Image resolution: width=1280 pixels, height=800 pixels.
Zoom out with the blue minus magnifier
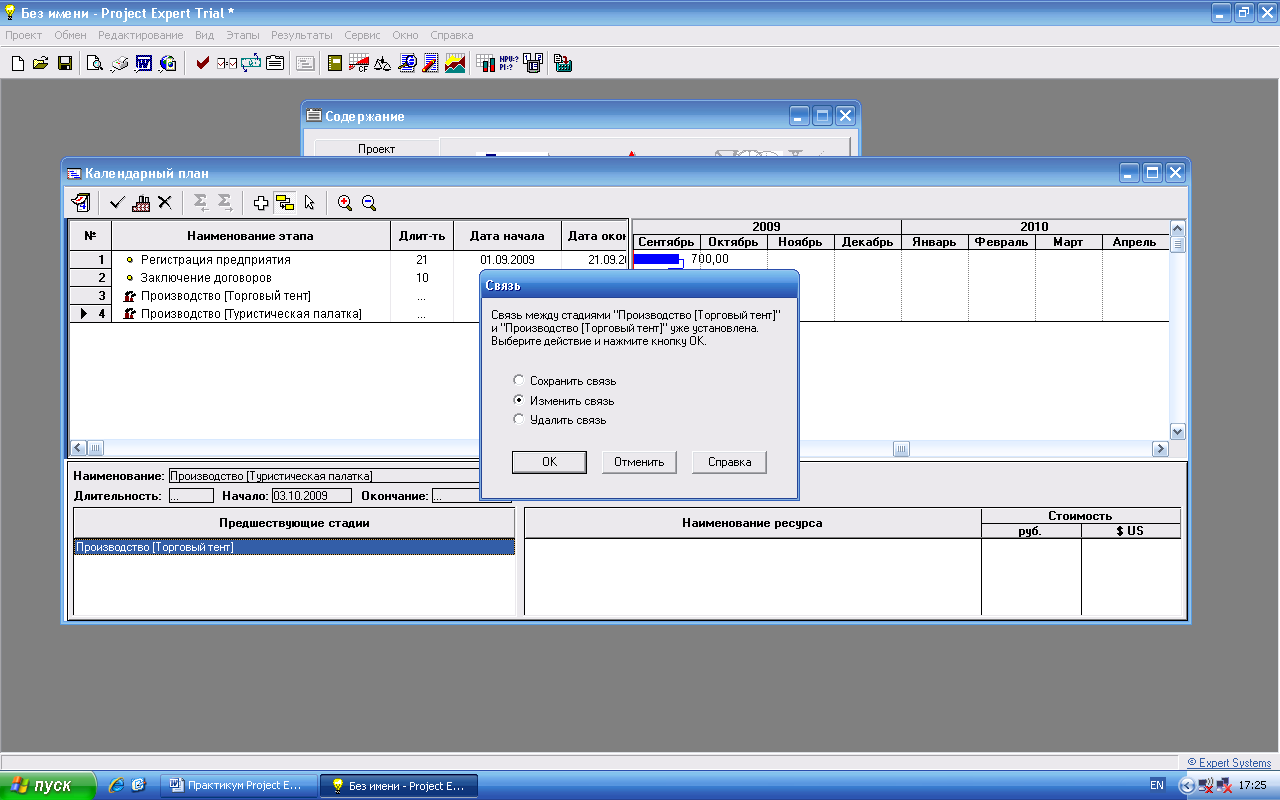tap(369, 202)
